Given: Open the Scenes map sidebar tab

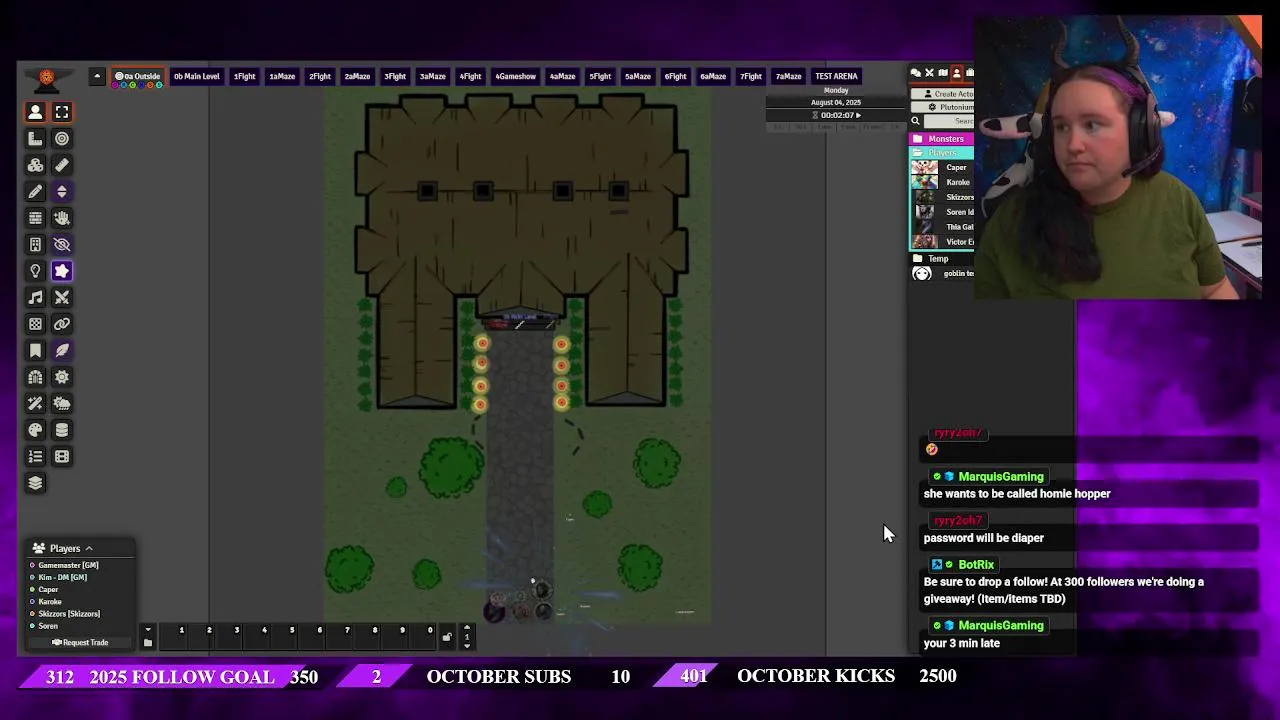Looking at the screenshot, I should pos(943,72).
